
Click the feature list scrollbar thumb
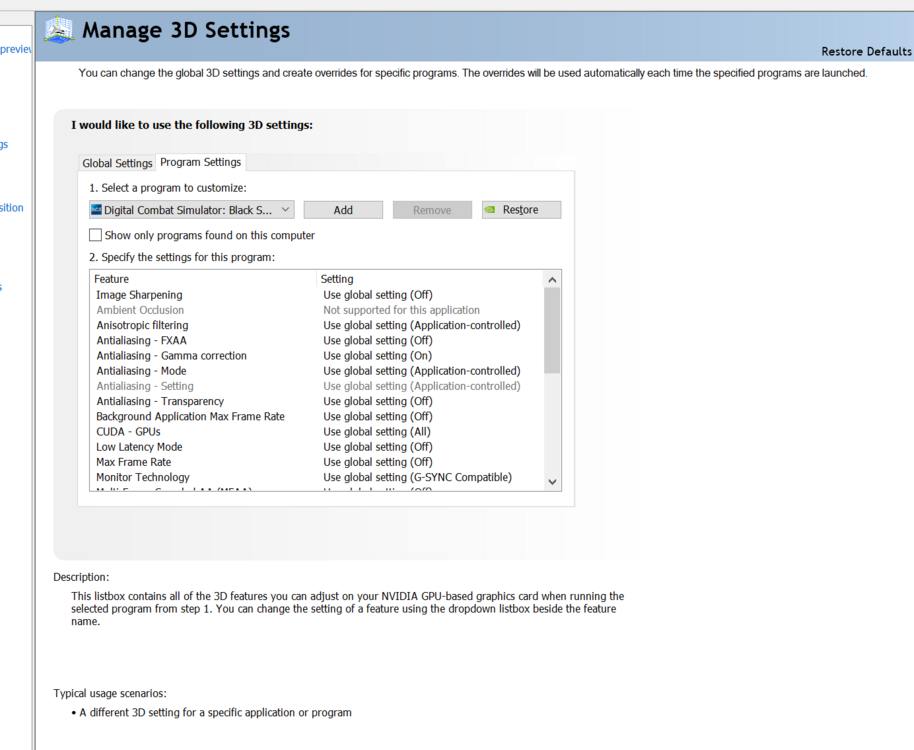point(552,330)
